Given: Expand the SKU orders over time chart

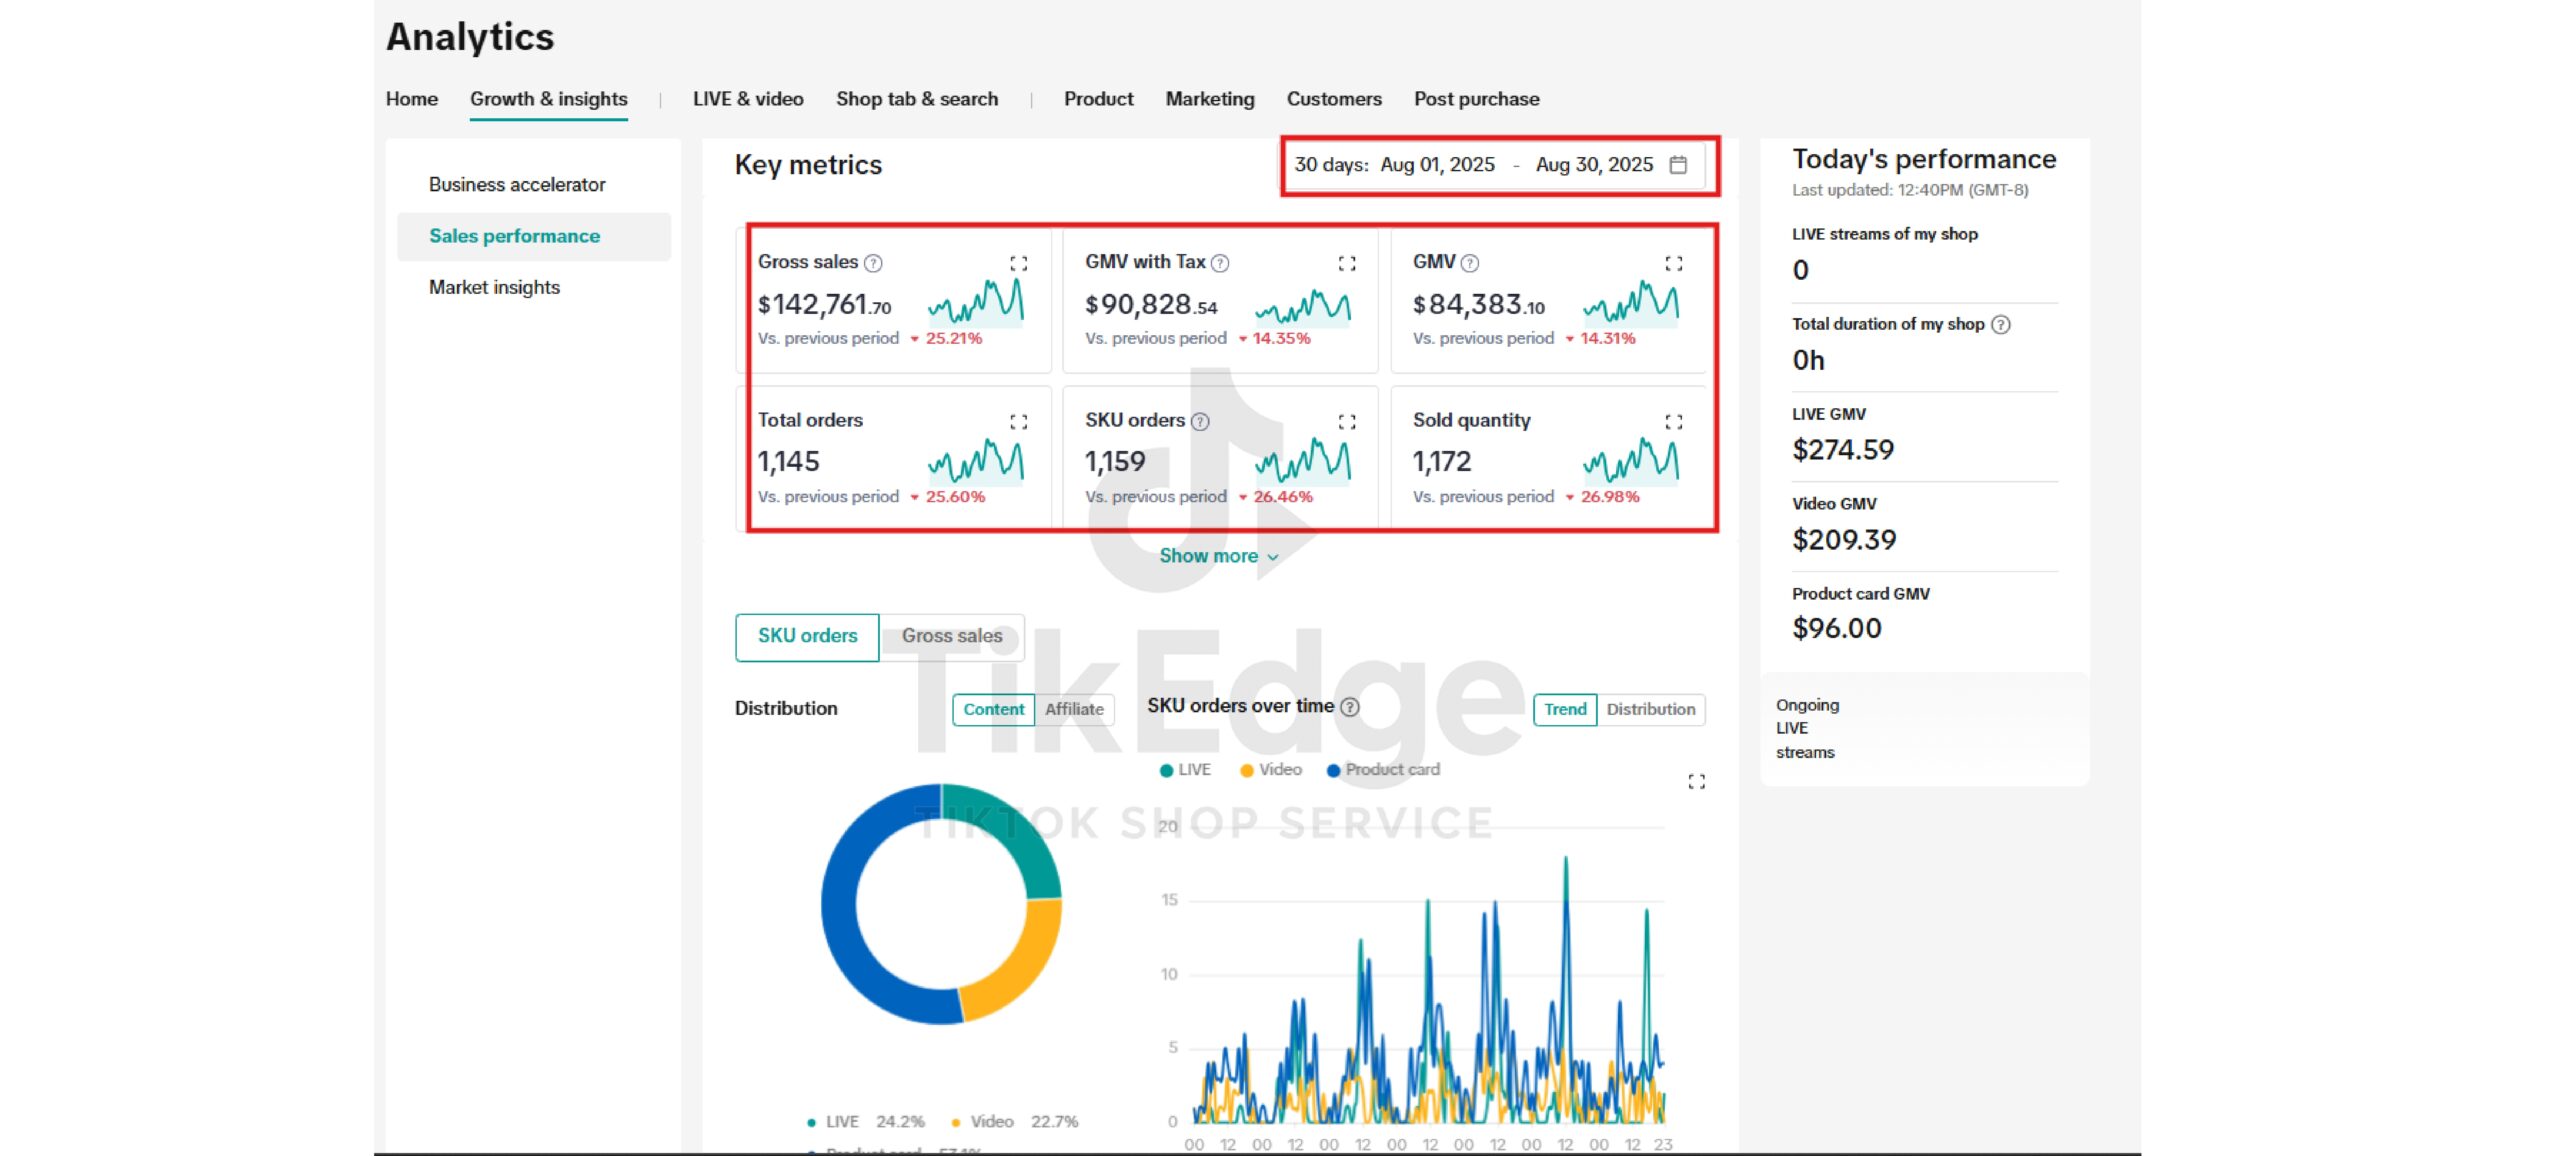Looking at the screenshot, I should coord(1696,782).
